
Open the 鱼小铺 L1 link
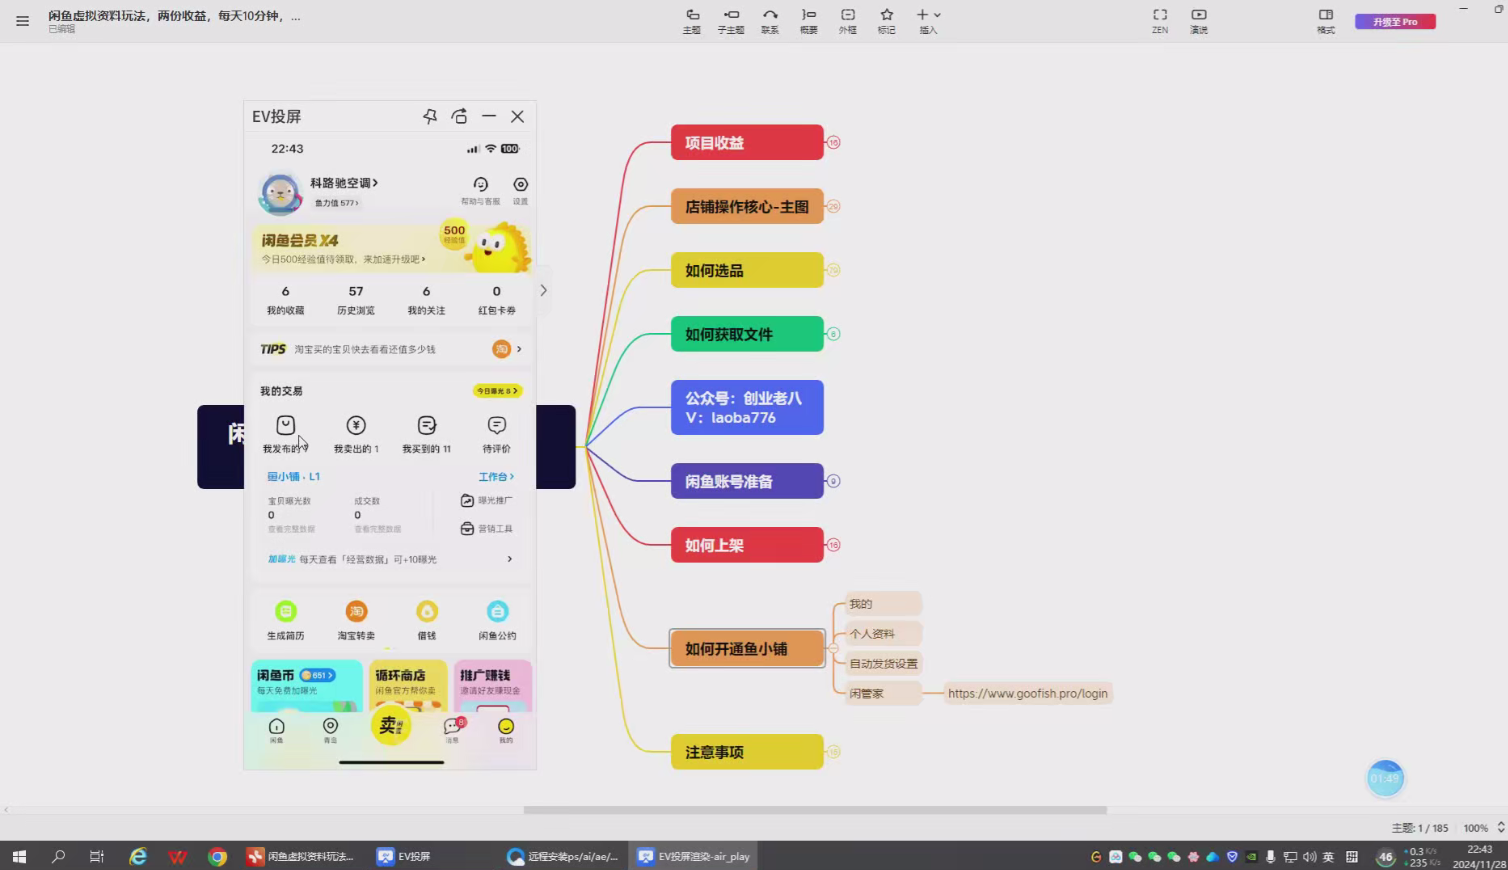coord(294,477)
